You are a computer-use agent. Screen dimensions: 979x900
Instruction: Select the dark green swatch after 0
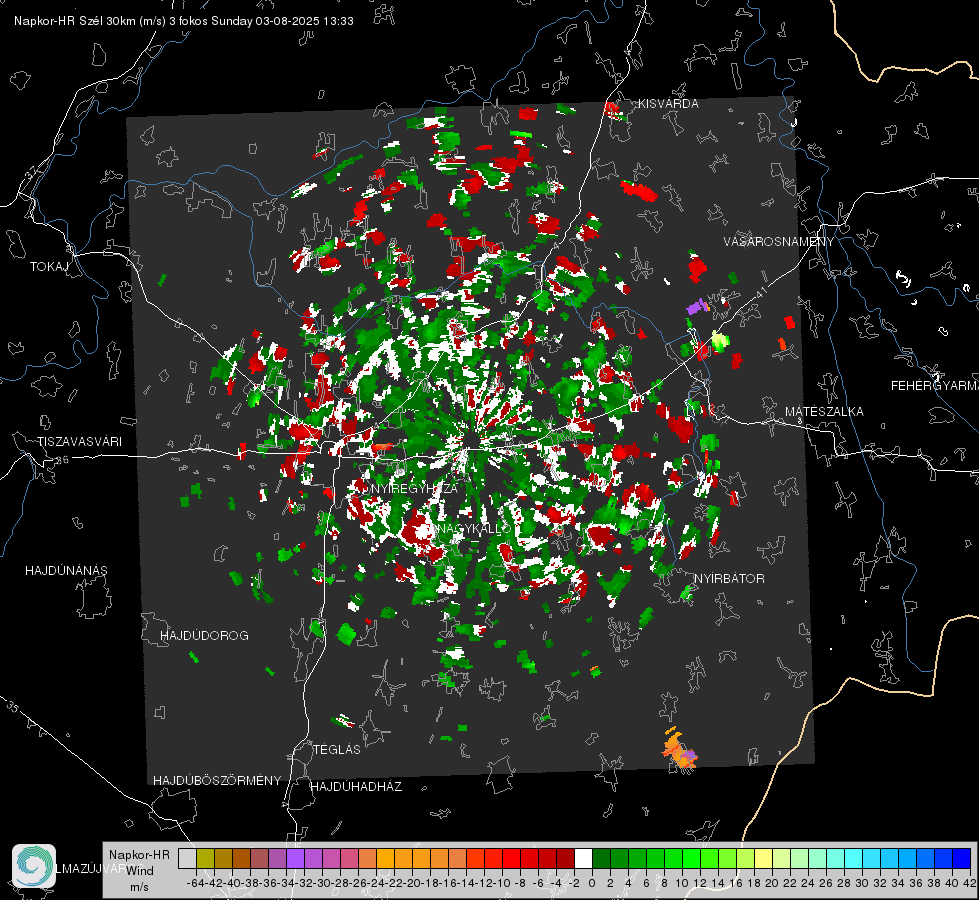coord(601,859)
